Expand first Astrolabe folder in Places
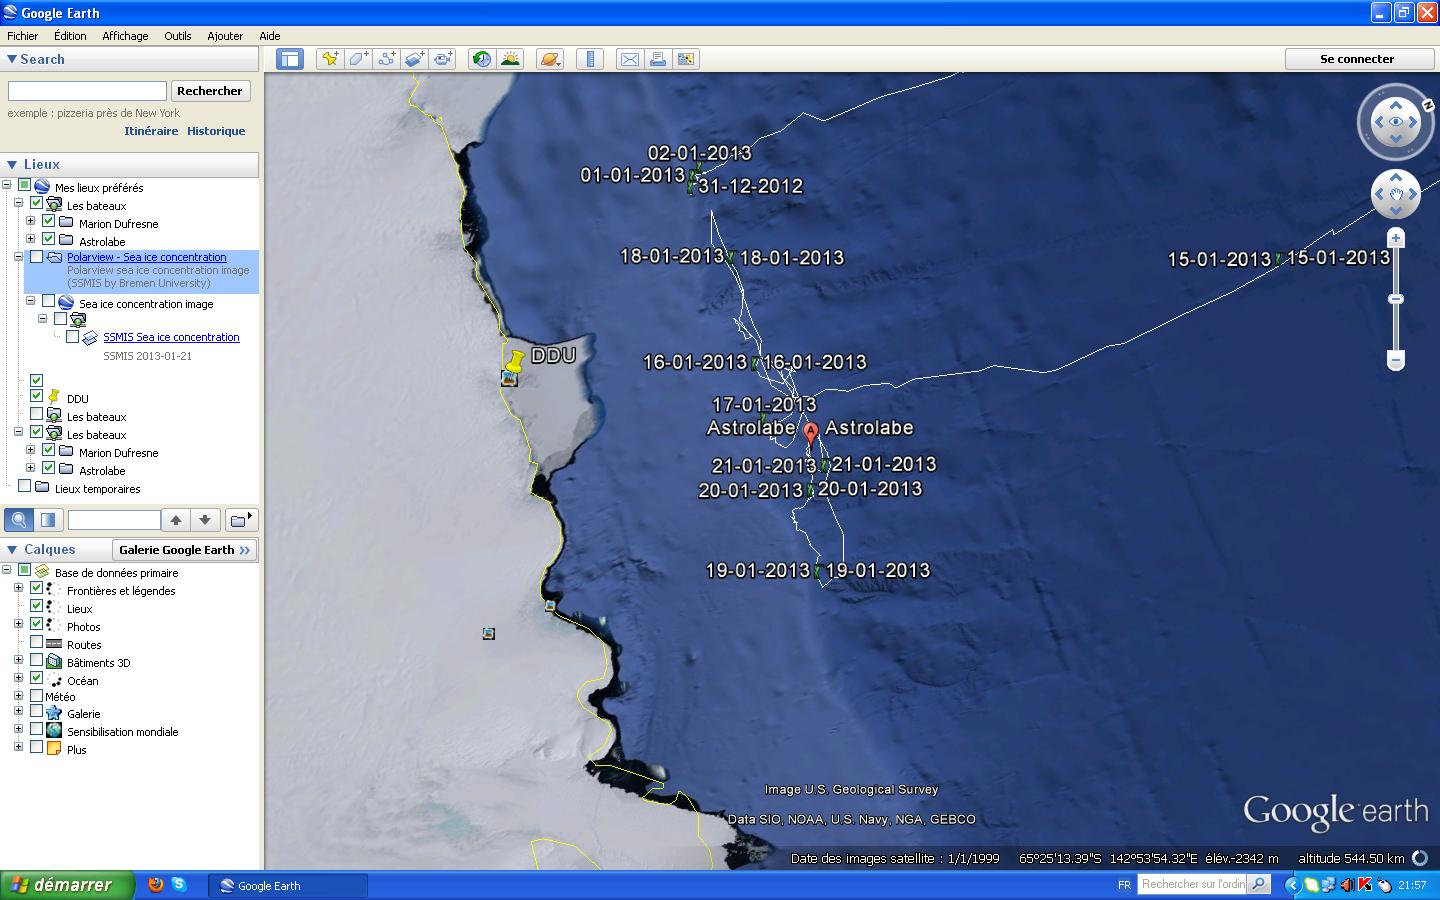Viewport: 1440px width, 900px height. pyautogui.click(x=30, y=239)
